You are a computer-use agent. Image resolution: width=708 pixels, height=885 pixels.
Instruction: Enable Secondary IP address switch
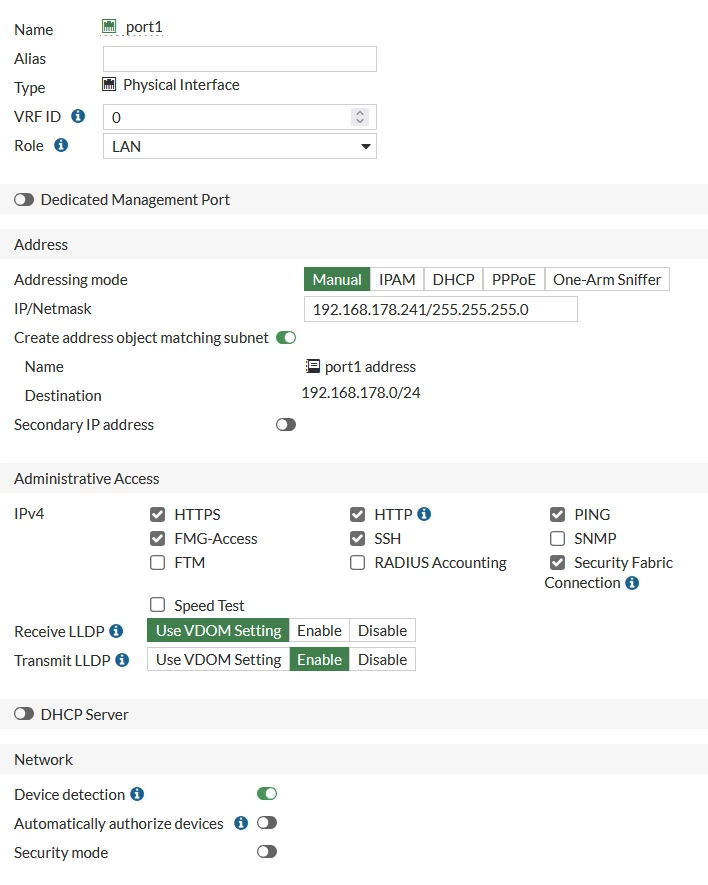coord(286,424)
